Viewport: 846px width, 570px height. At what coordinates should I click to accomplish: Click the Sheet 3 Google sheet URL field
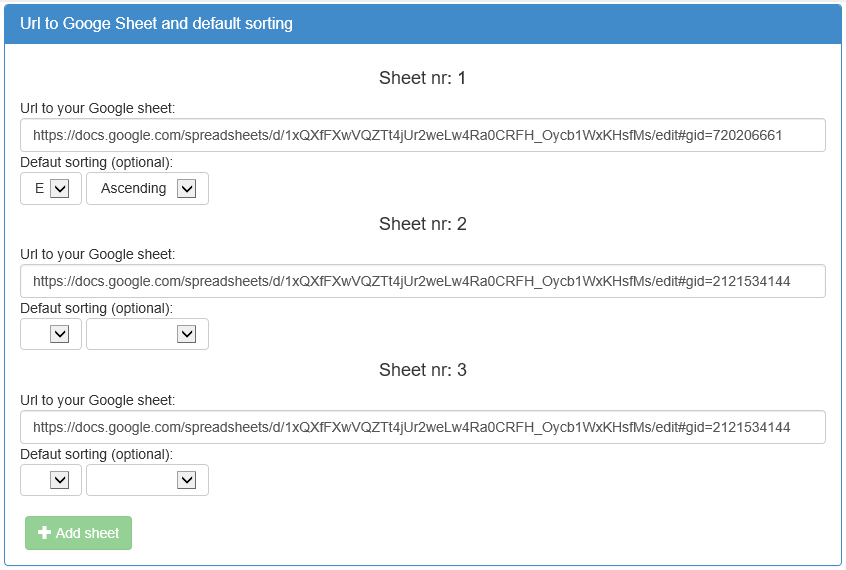click(x=422, y=427)
